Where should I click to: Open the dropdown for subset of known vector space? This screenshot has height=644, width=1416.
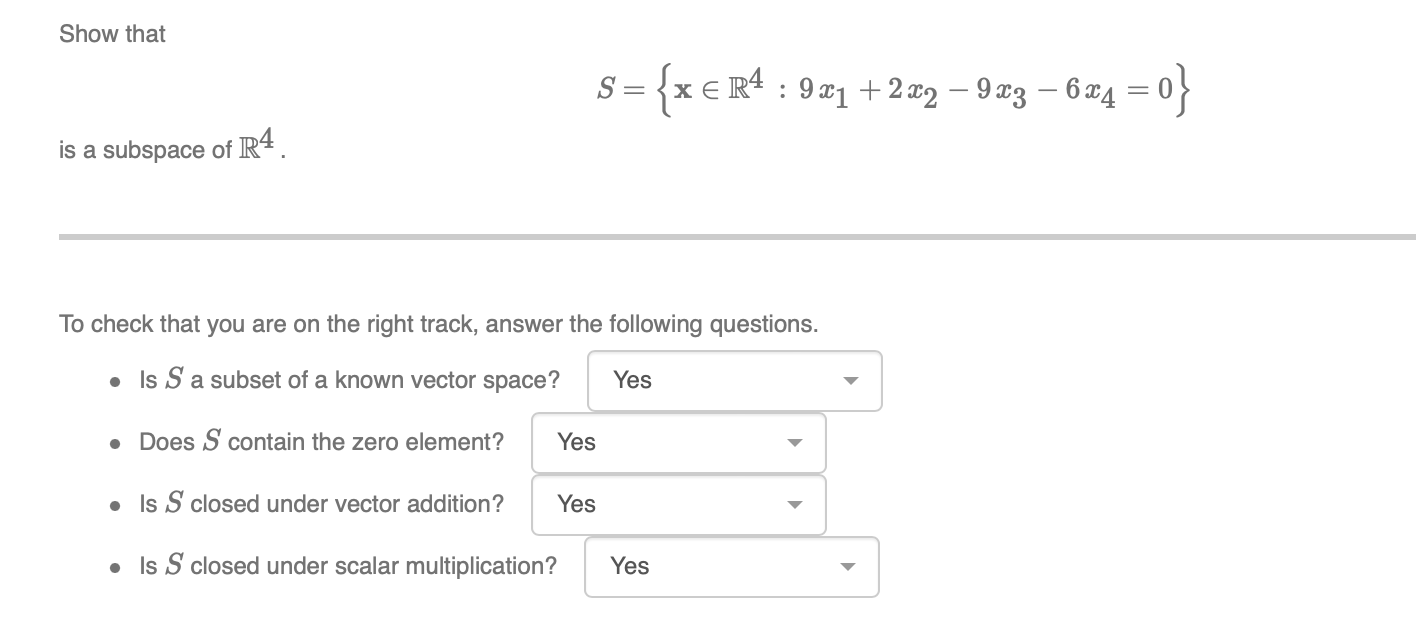pyautogui.click(x=735, y=381)
